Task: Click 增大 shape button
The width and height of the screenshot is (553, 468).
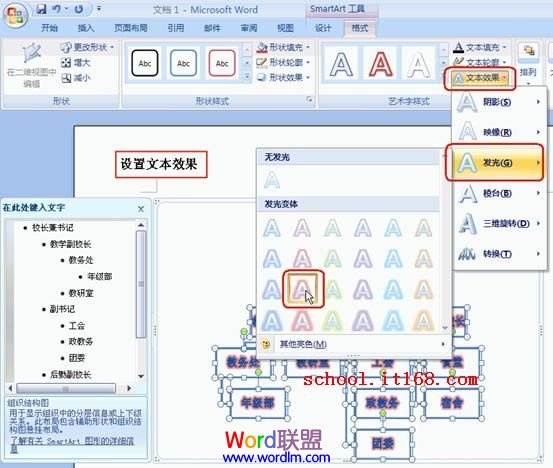Action: tap(76, 63)
